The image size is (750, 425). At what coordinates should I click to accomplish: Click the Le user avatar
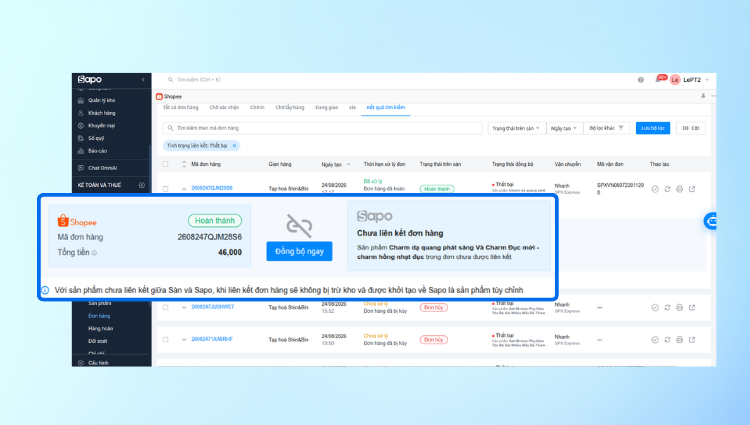[x=675, y=80]
